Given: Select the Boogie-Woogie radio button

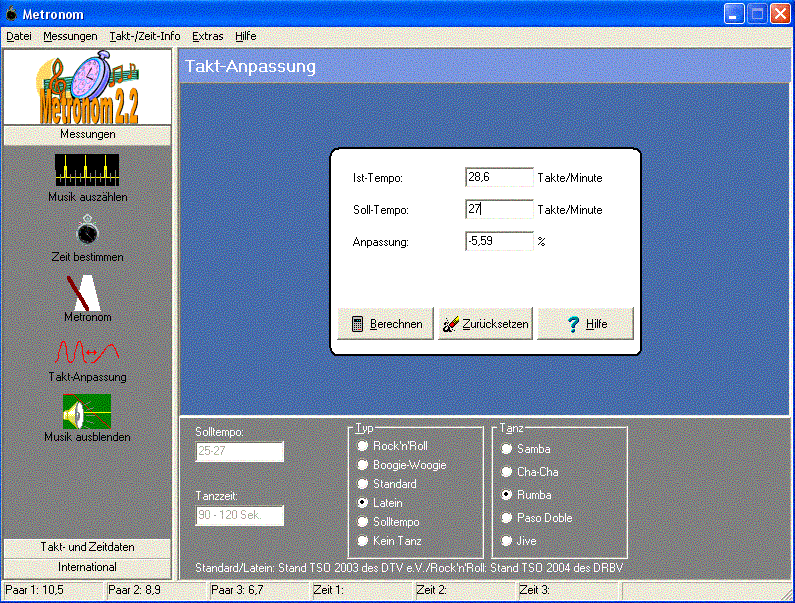Looking at the screenshot, I should (363, 465).
